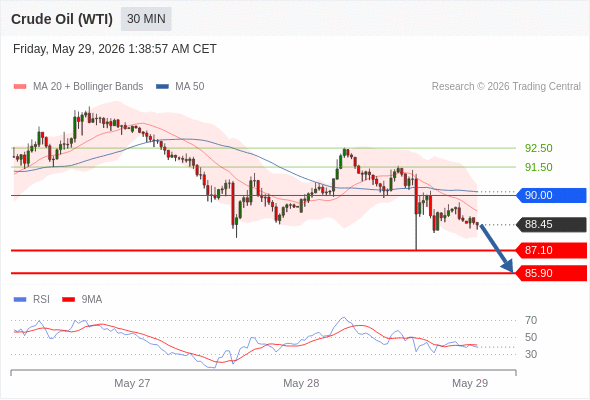590x400 pixels.
Task: Click Research © 2026 Trading Central credit
Action: click(506, 87)
